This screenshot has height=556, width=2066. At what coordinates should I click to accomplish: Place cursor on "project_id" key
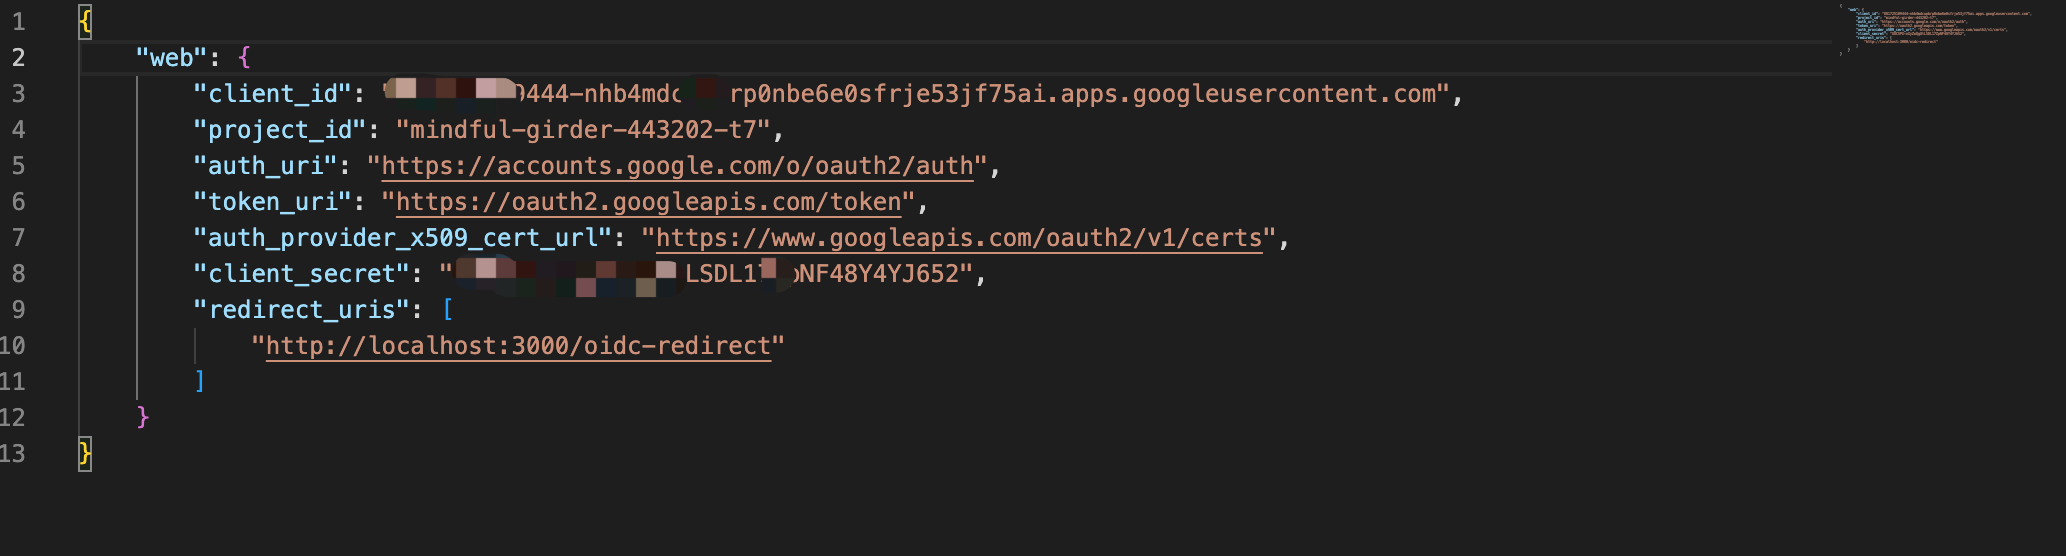pos(279,130)
